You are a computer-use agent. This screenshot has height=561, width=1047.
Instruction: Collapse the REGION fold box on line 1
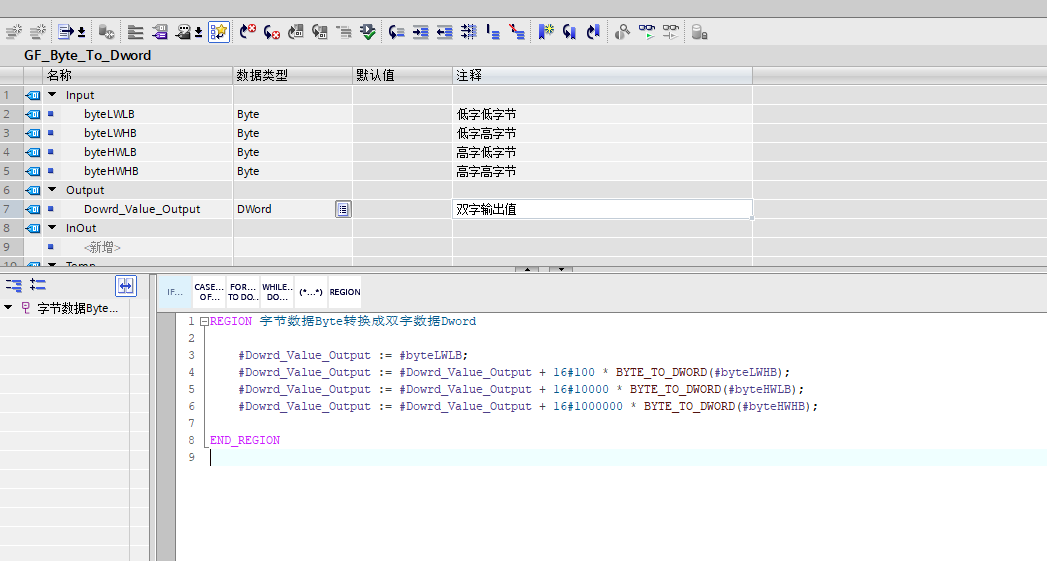click(204, 322)
